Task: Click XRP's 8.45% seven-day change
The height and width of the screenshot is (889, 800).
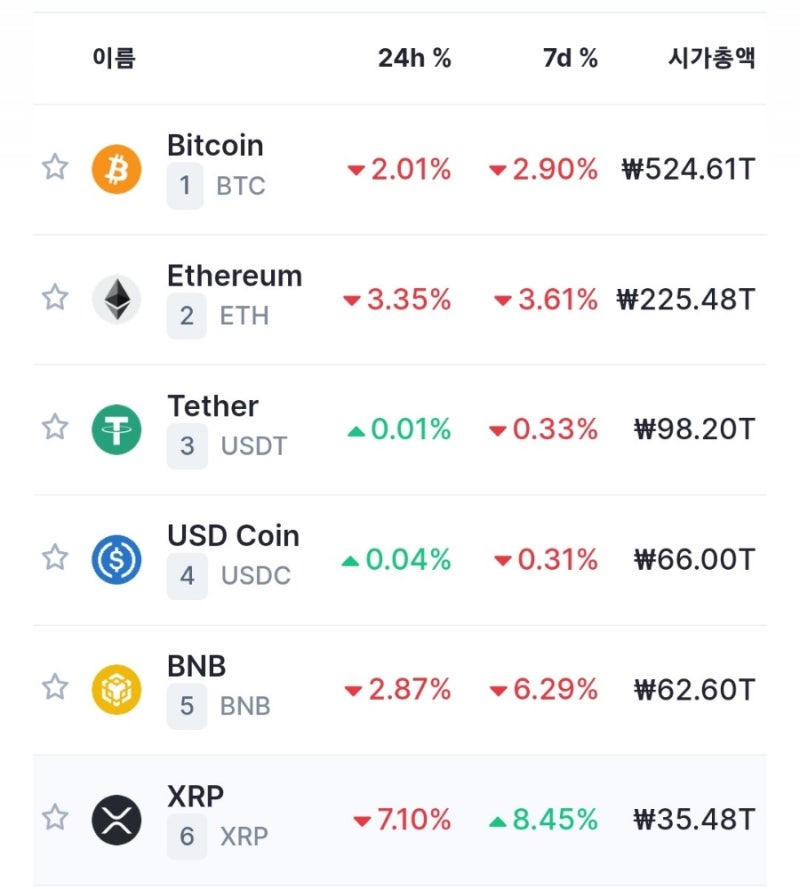Action: pyautogui.click(x=543, y=819)
